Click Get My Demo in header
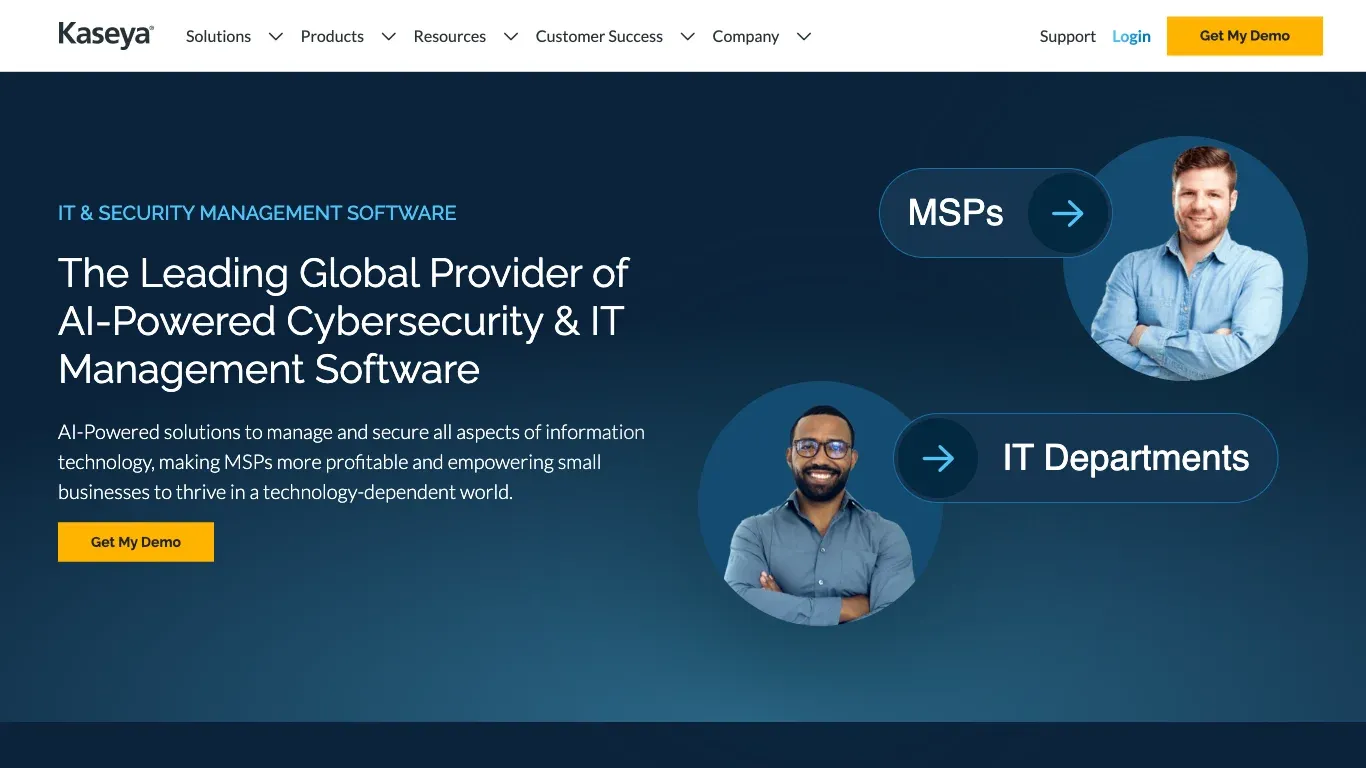 point(1245,36)
